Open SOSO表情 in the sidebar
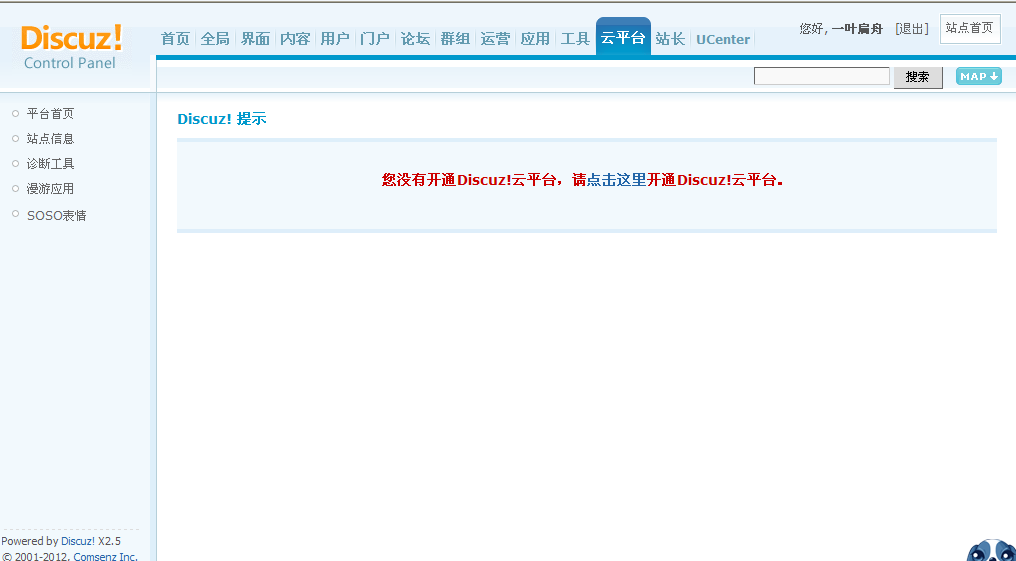 coord(56,216)
